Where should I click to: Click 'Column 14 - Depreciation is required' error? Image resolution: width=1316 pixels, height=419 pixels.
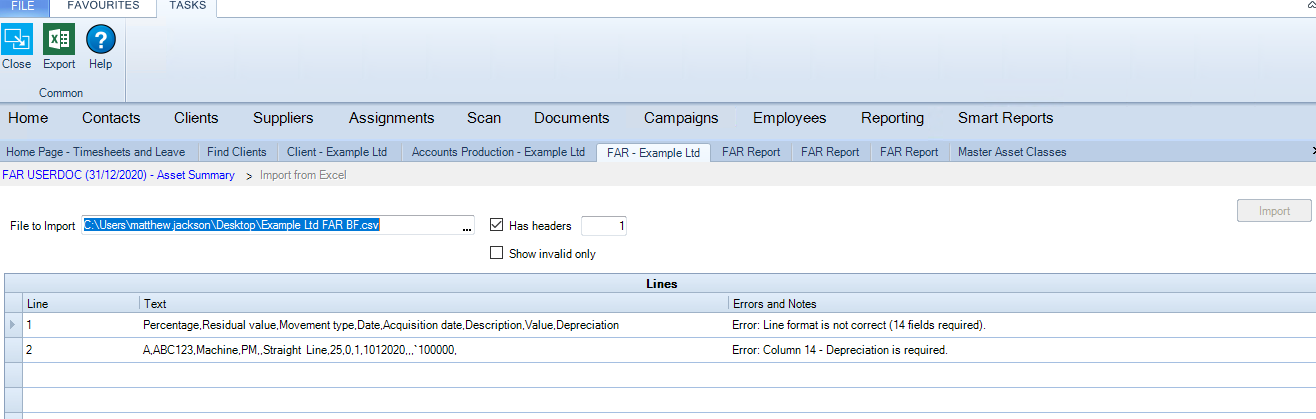click(x=1022, y=350)
